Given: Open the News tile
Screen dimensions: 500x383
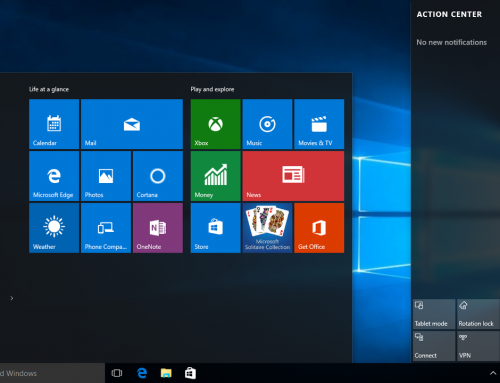Looking at the screenshot, I should click(293, 176).
